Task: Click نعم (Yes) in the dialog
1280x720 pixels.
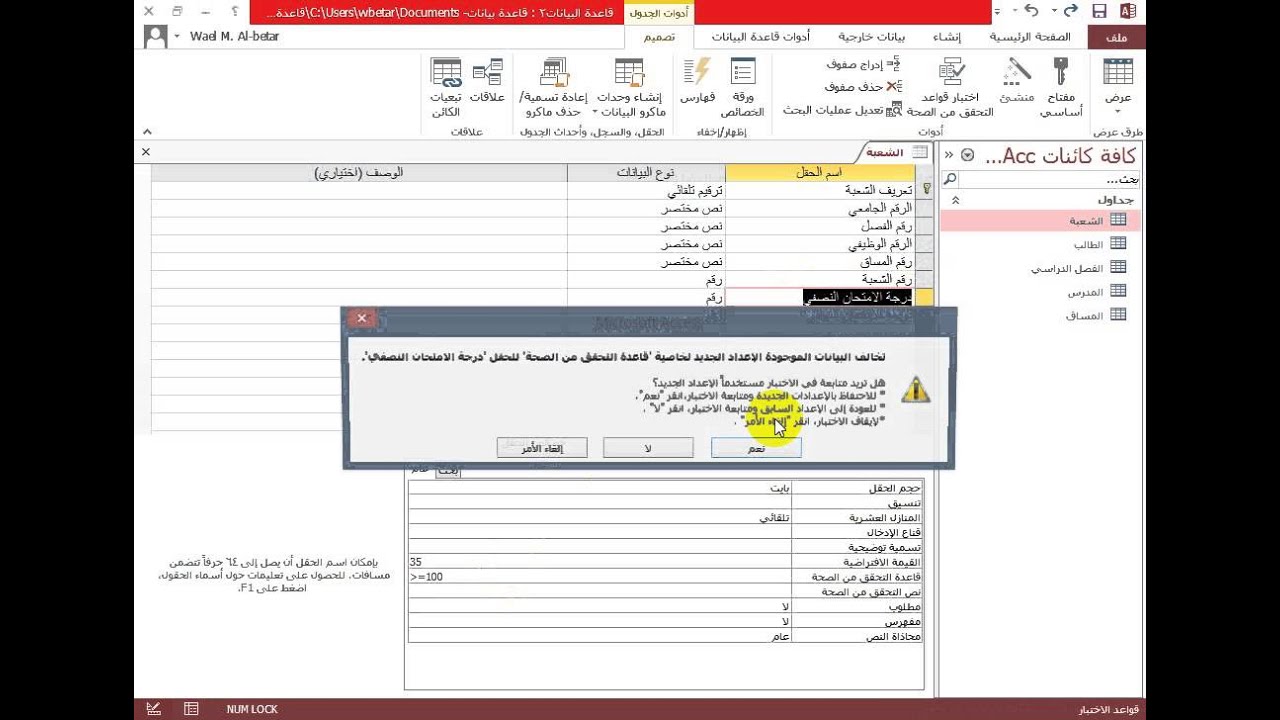Action: pyautogui.click(x=756, y=448)
